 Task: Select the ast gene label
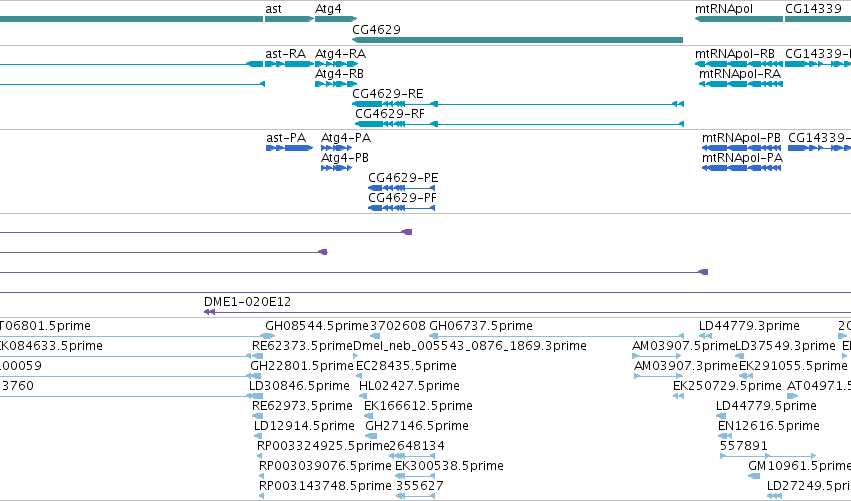click(273, 9)
